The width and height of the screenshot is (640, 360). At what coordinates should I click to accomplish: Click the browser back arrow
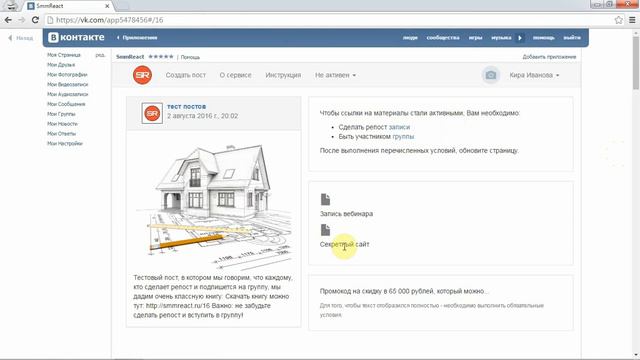(8, 20)
